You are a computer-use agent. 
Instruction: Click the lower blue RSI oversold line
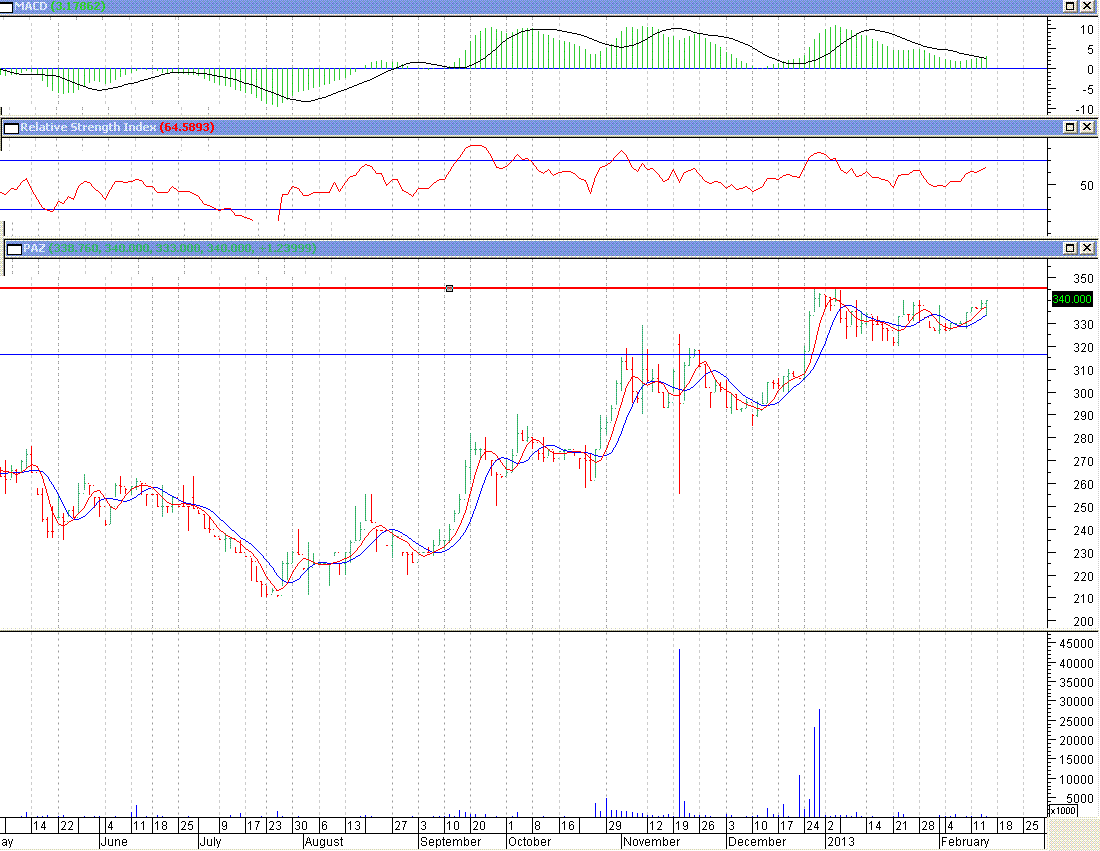523,209
